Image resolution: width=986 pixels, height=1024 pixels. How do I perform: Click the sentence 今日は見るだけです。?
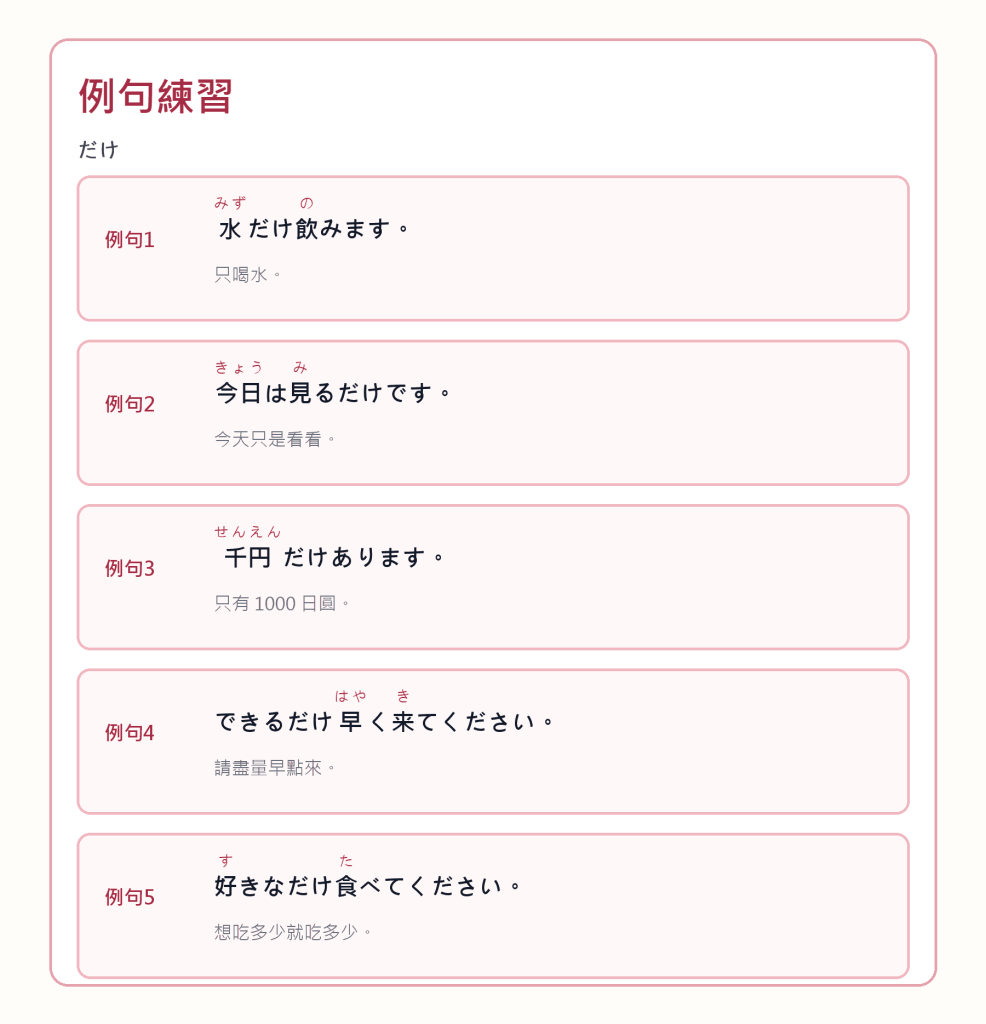333,393
